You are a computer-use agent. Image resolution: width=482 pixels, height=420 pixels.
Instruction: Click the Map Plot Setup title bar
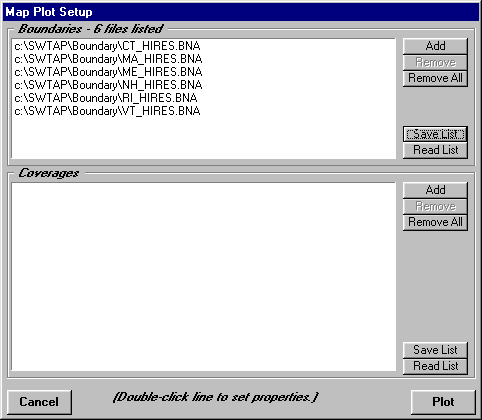coord(241,12)
